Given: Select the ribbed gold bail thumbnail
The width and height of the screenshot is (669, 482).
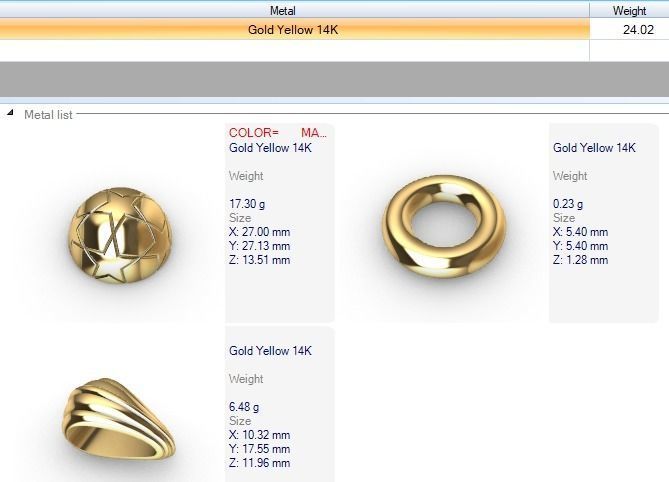Looking at the screenshot, I should pos(119,419).
